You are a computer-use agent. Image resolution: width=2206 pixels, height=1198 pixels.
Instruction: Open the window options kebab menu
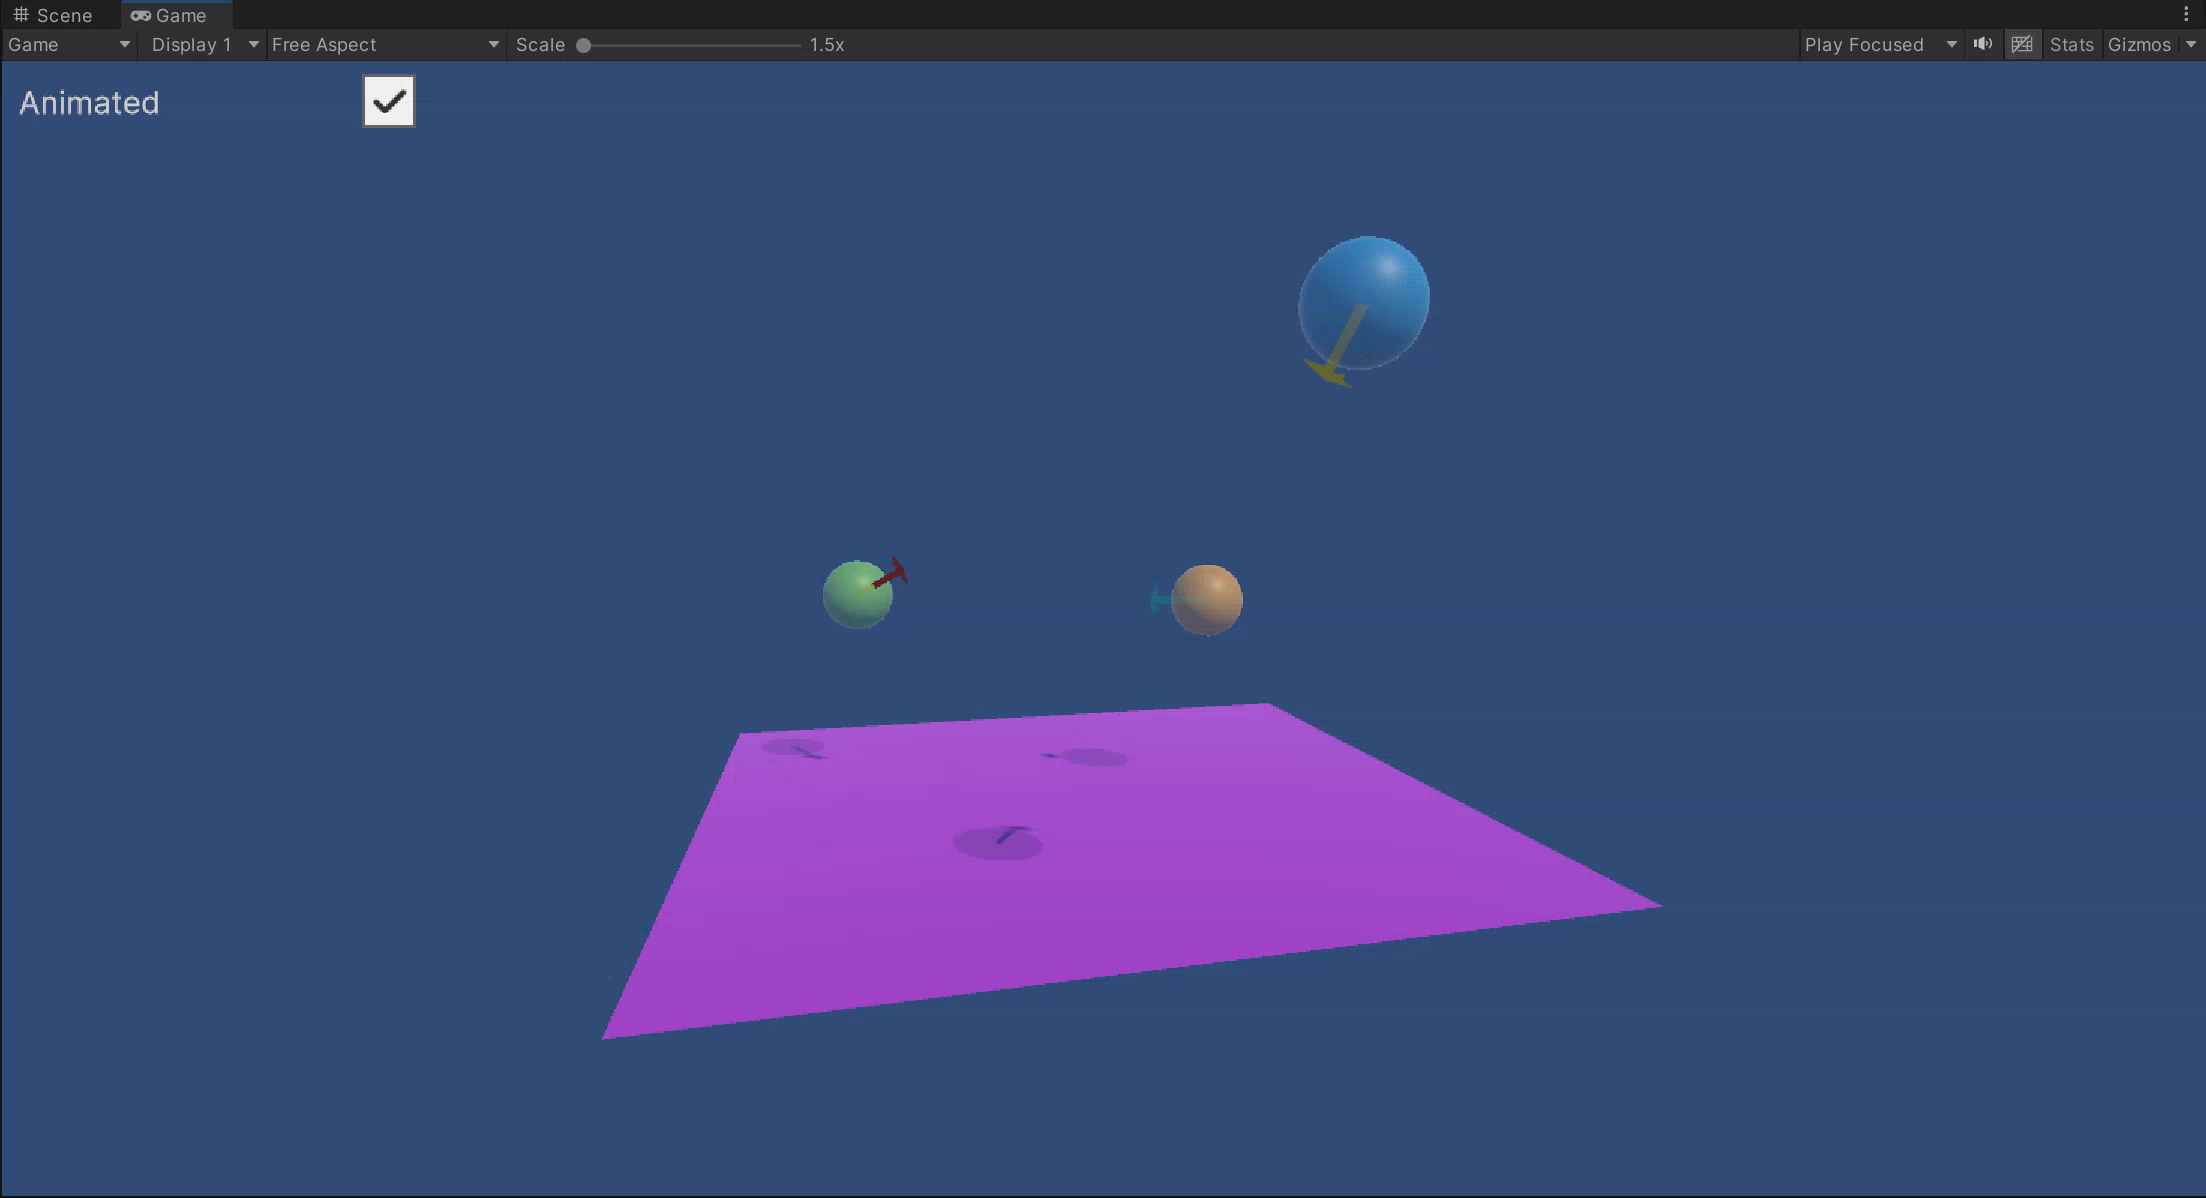point(2186,14)
